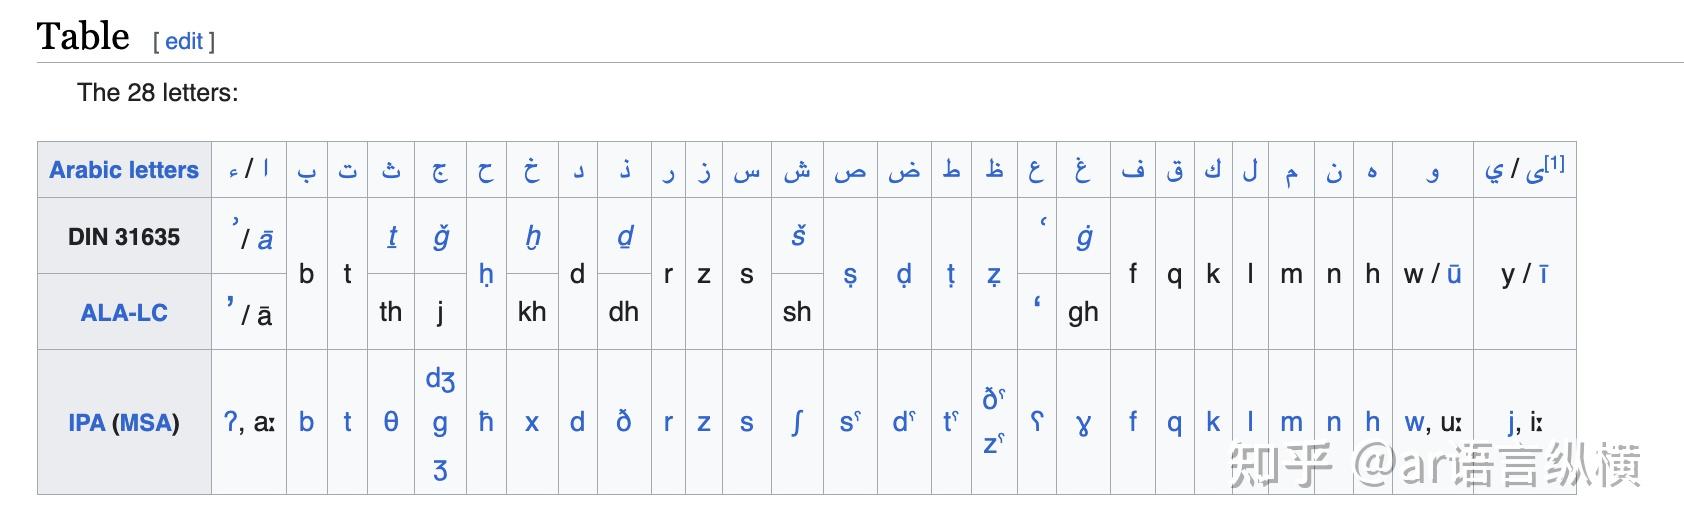Screen dimensions: 1684x532
Task: Click the DIN 31635 letter ġ link
Action: click(1083, 236)
